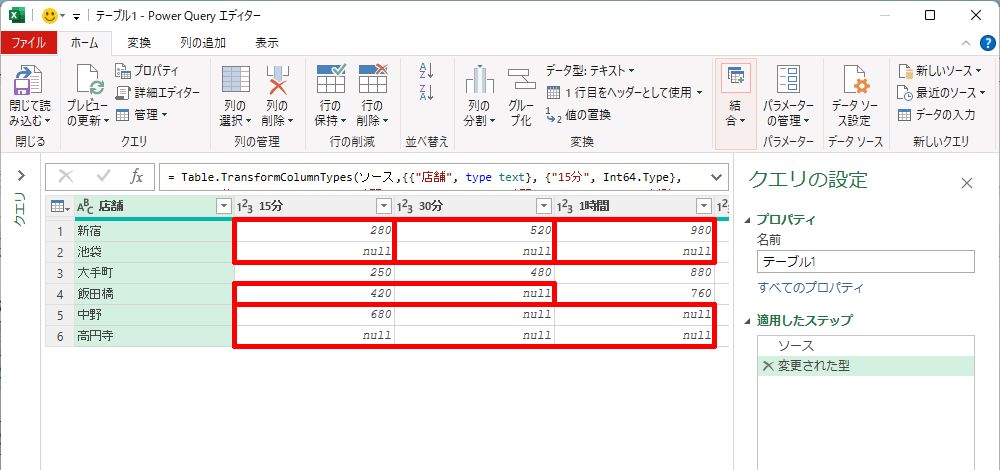Screen dimensions: 1000x470
Task: Click the すべてのプロパティ link
Action: (810, 288)
